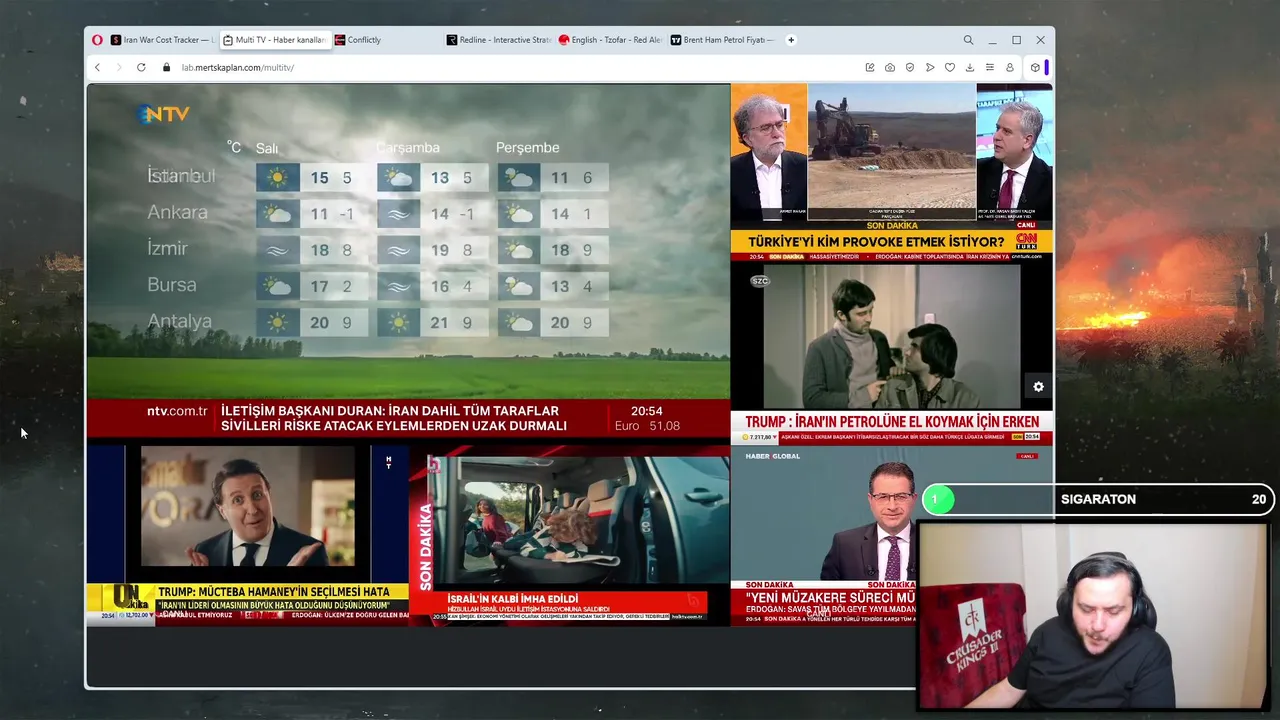Click the pencil edit icon in address bar
Screen dimensions: 1280x720
point(870,67)
